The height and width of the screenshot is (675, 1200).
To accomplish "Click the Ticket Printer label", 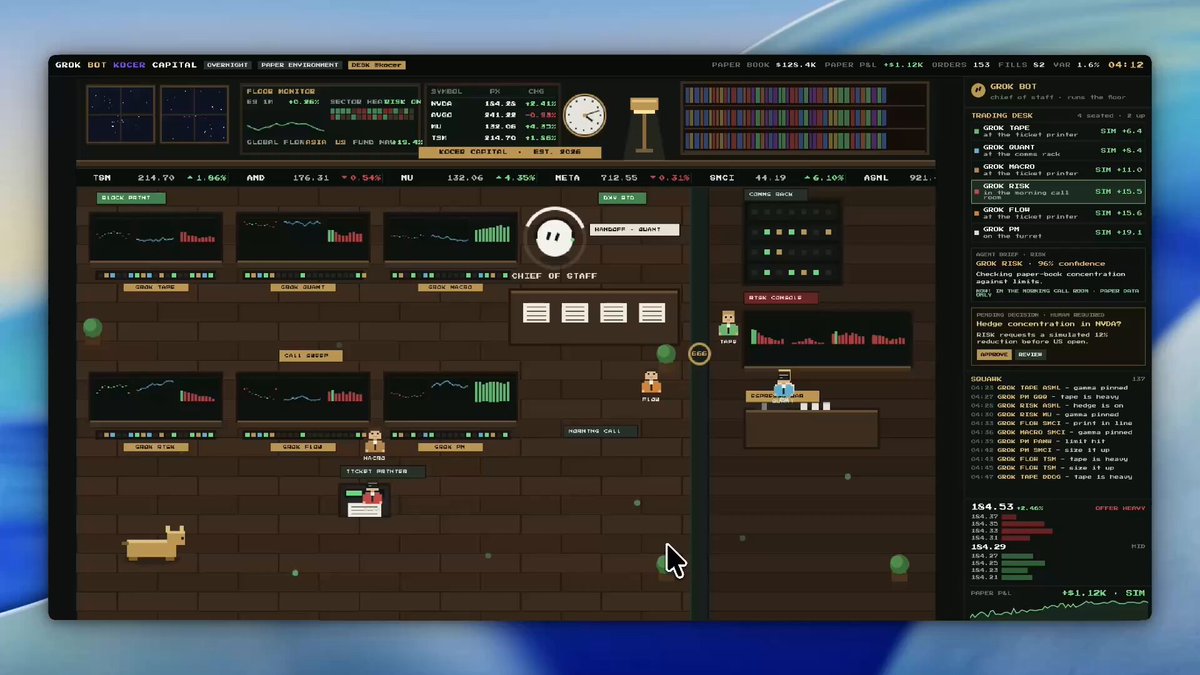I will [x=382, y=471].
